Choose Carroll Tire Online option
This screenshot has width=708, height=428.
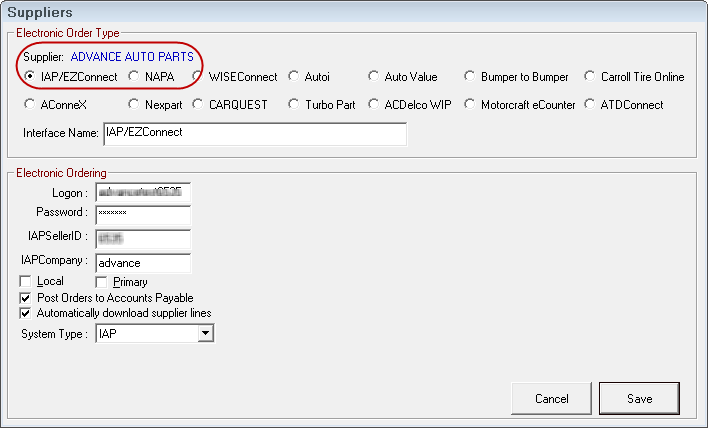click(591, 77)
